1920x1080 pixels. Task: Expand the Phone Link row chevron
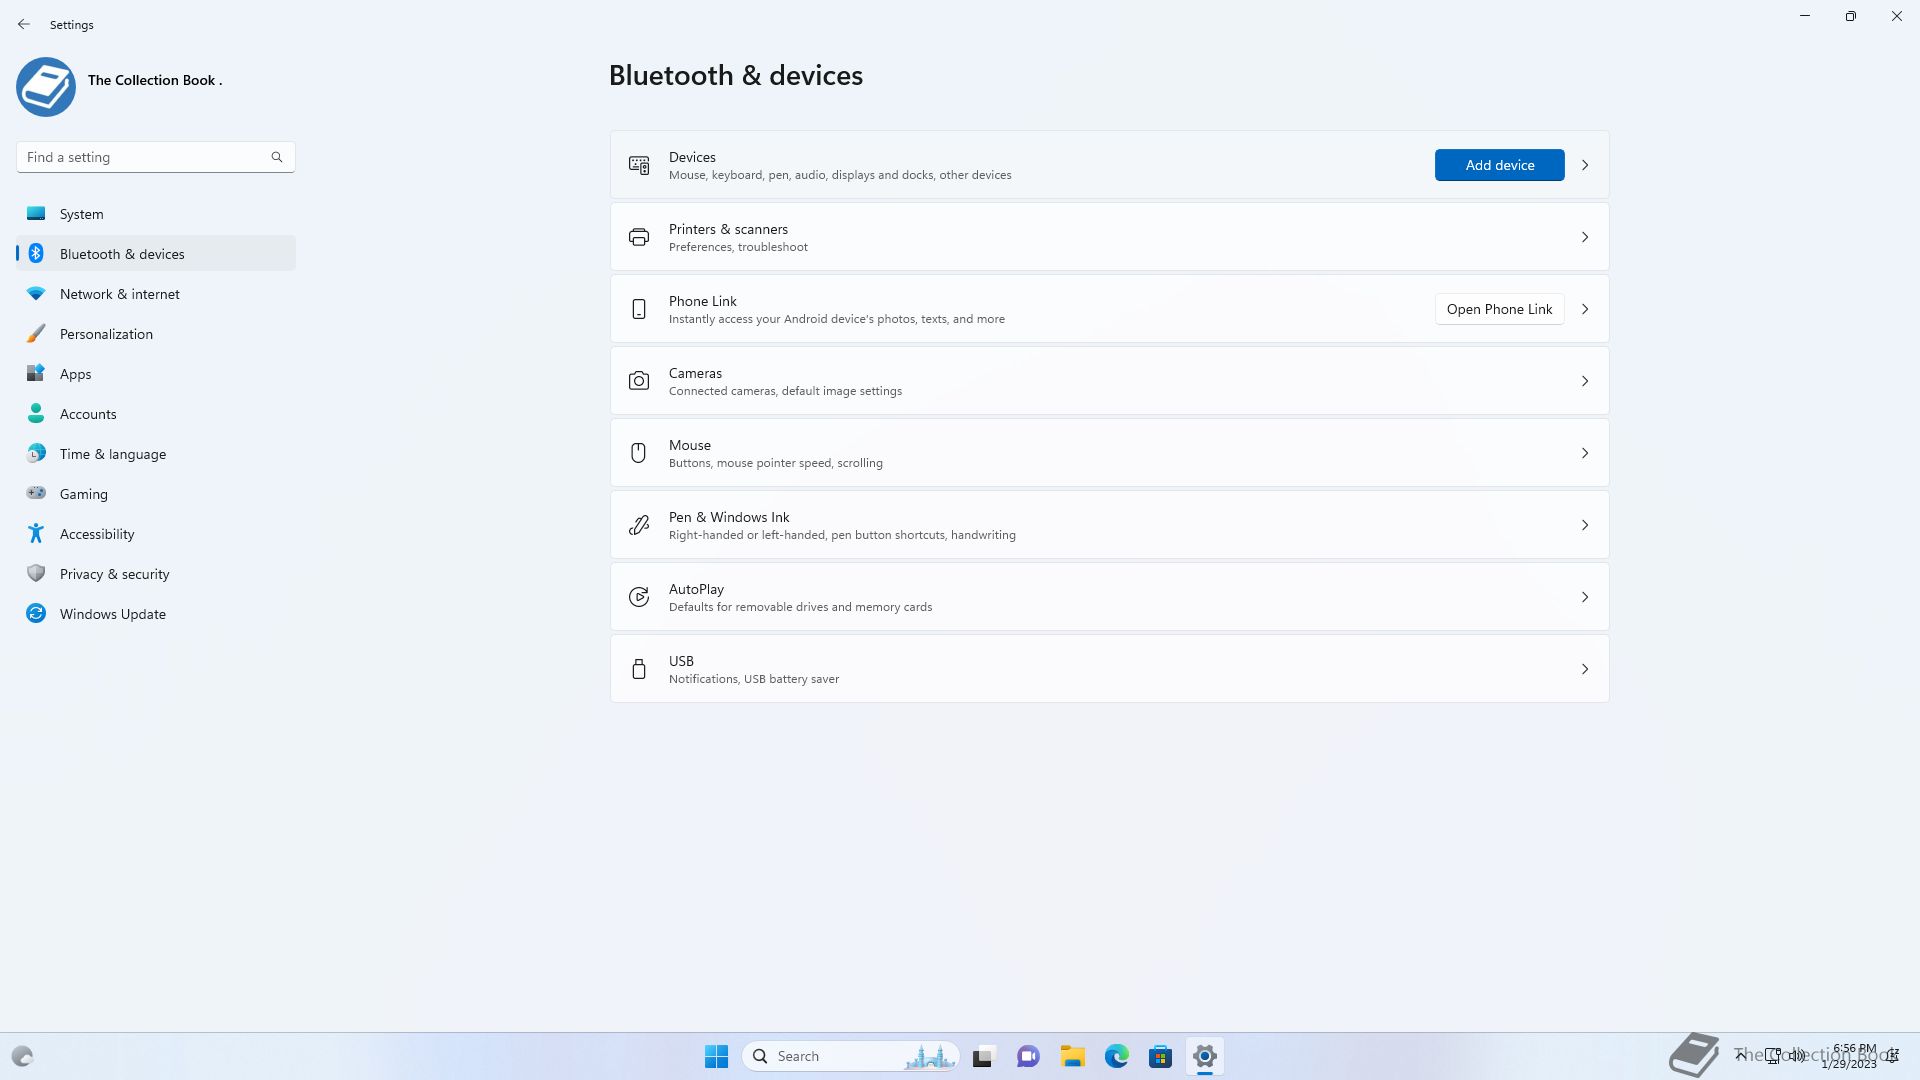tap(1585, 309)
